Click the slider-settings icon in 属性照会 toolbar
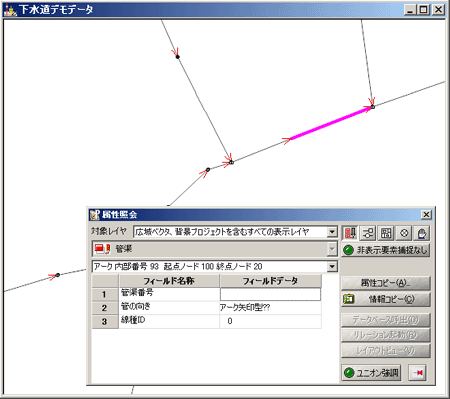The width and height of the screenshot is (450, 399). coord(368,233)
